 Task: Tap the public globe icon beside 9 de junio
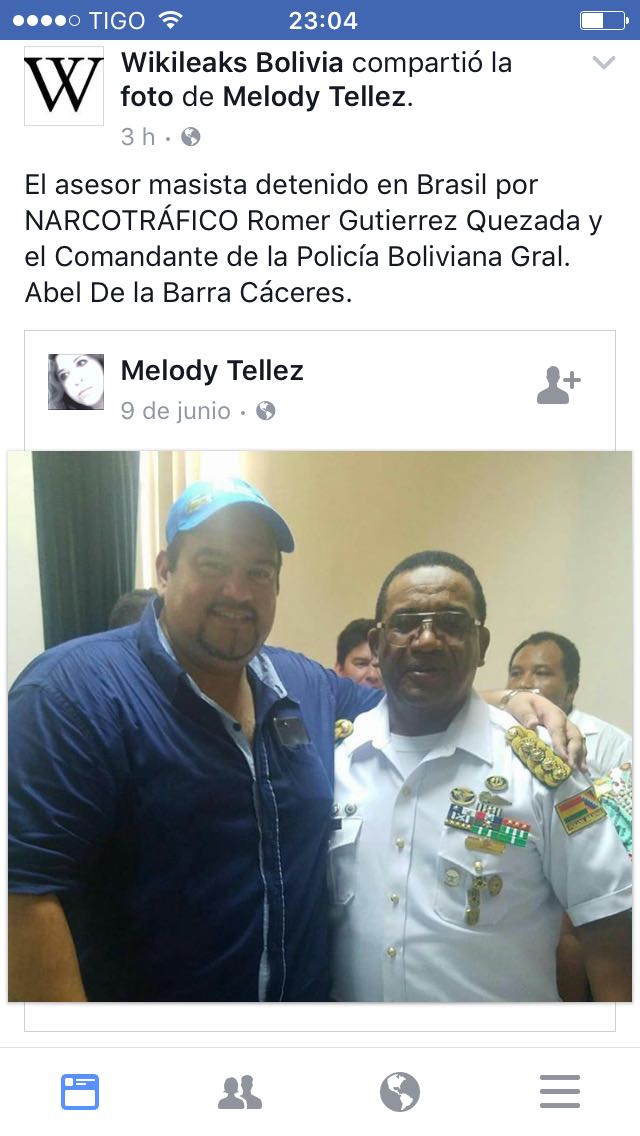[266, 412]
